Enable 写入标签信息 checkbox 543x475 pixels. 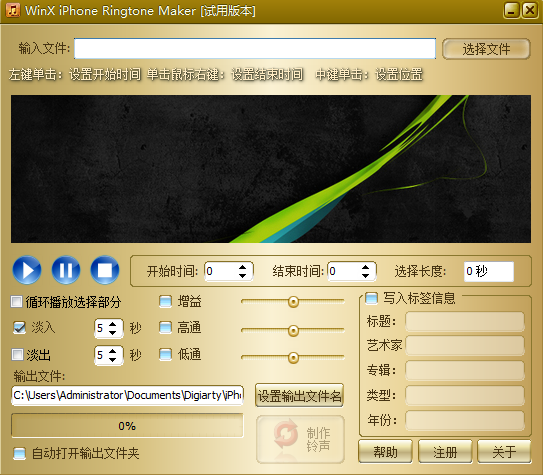pos(372,298)
